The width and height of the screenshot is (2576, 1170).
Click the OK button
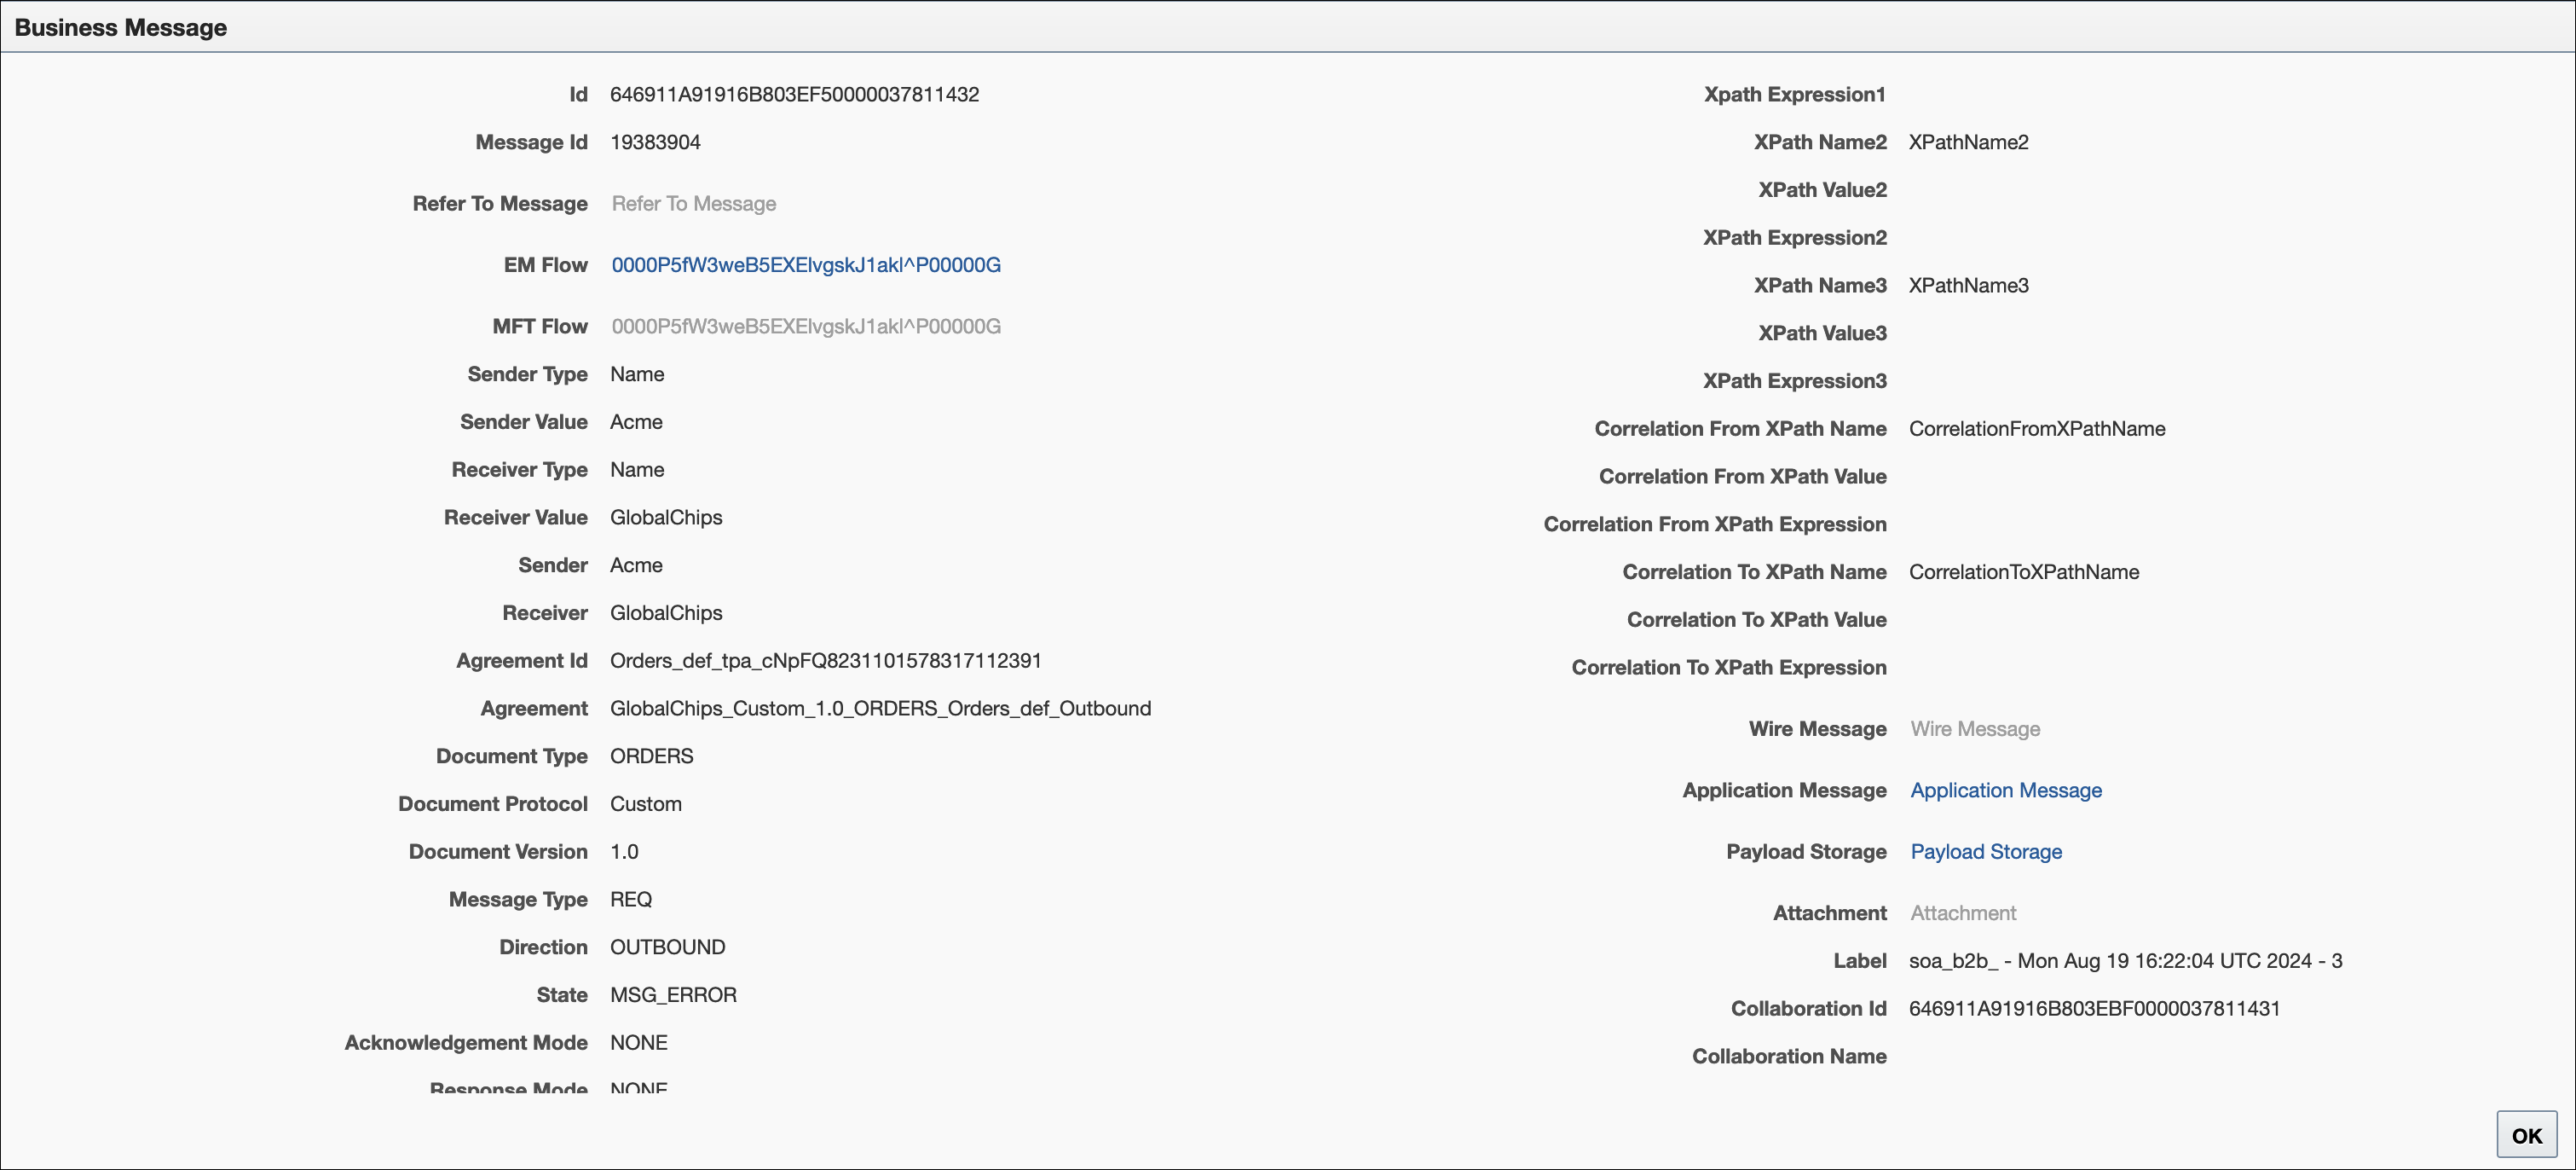click(2526, 1135)
